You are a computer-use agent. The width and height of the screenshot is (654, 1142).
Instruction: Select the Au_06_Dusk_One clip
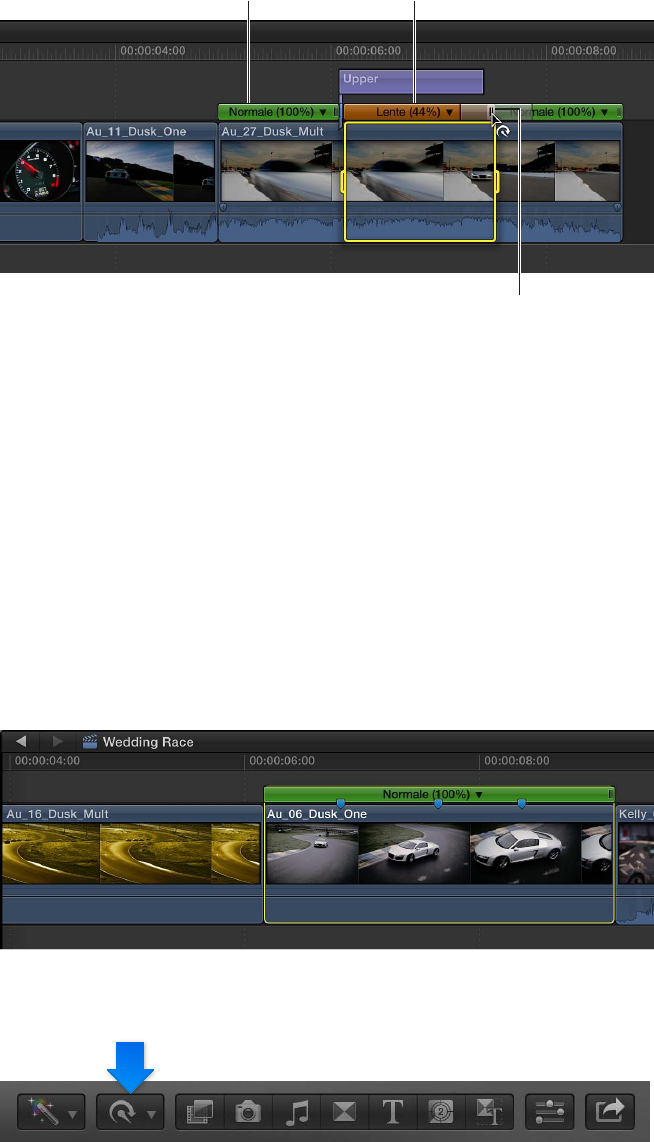pos(439,864)
